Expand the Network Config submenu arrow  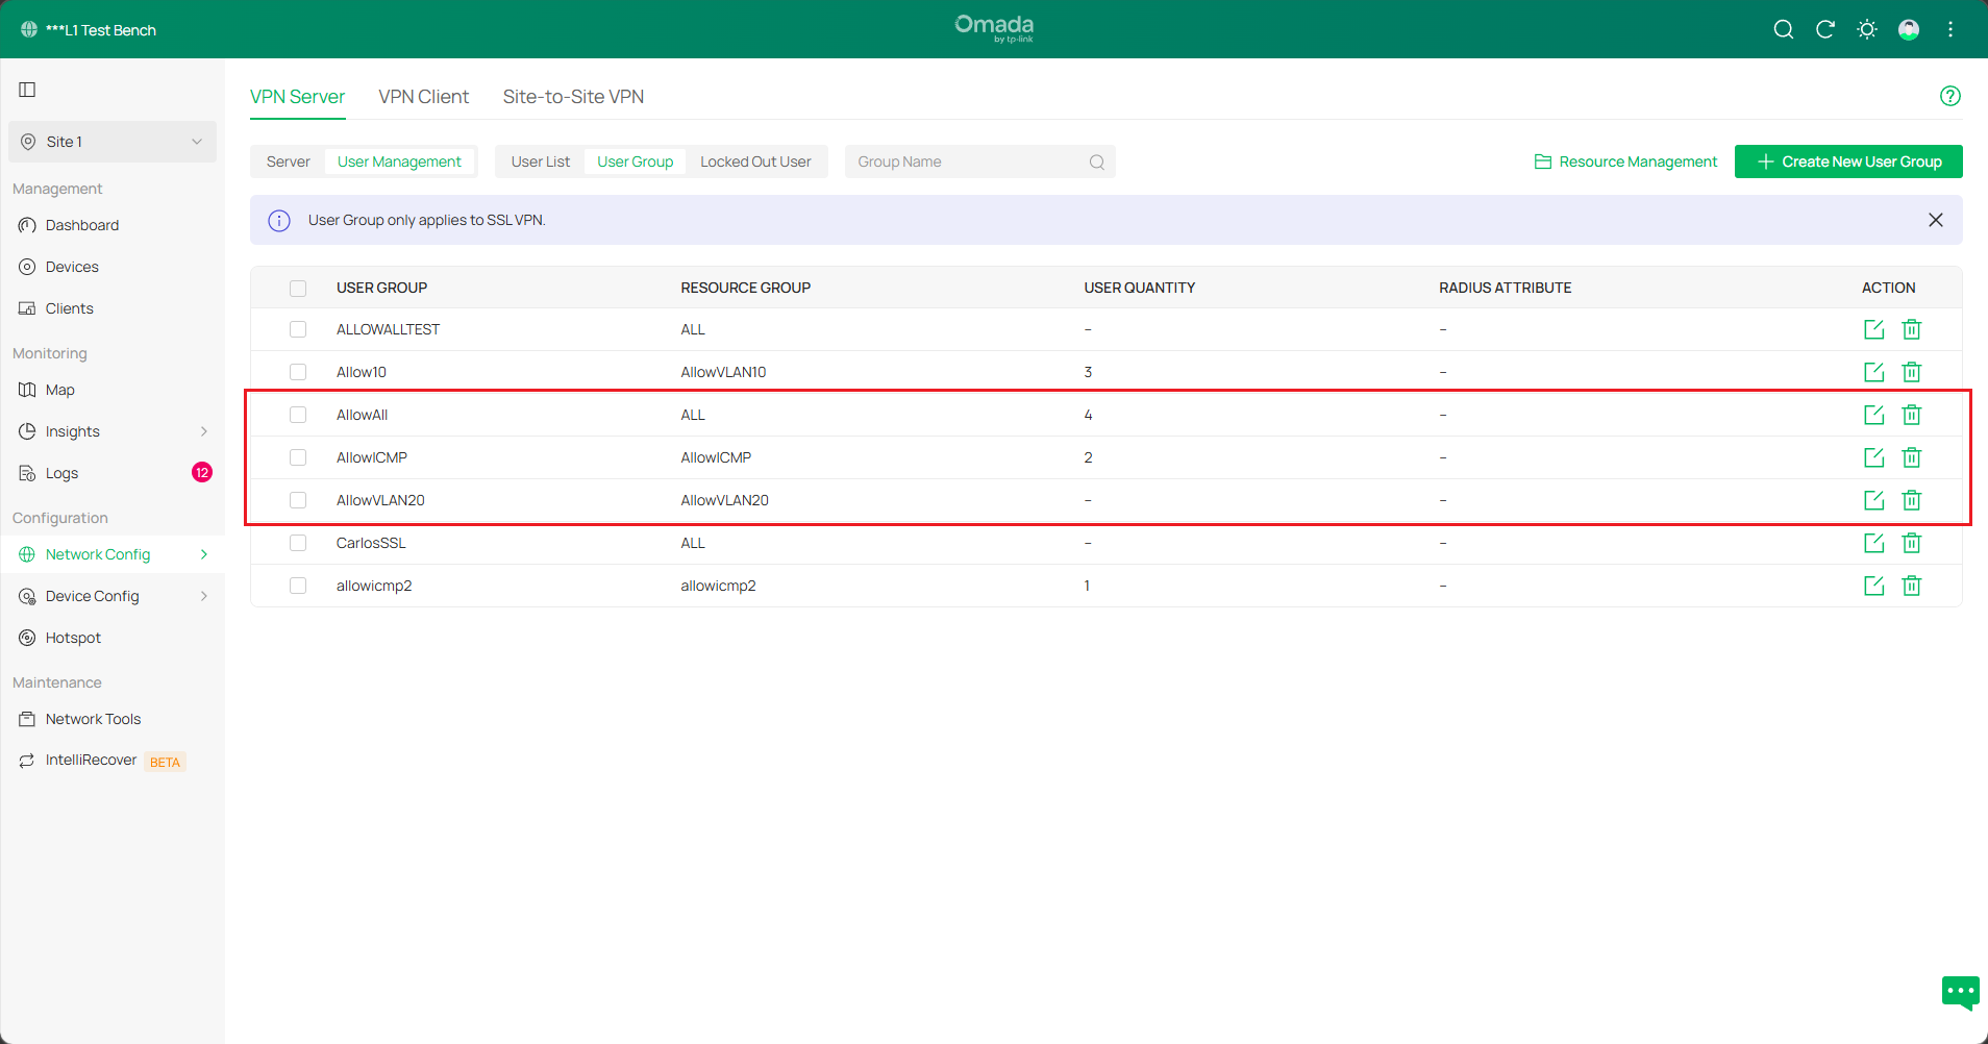pyautogui.click(x=204, y=554)
